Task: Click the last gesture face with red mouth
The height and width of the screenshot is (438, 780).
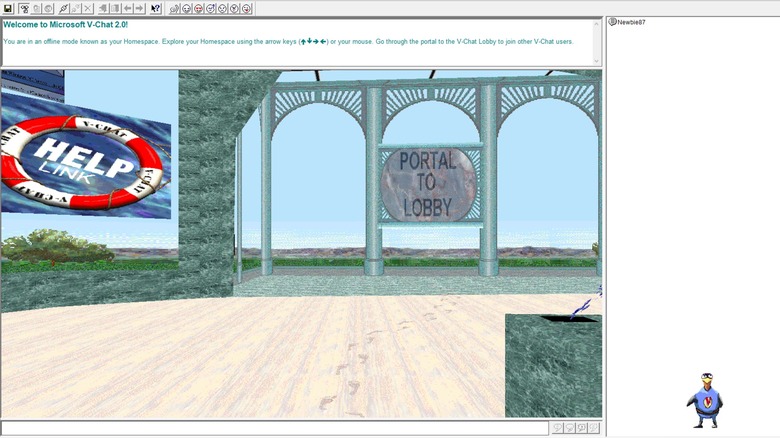Action: click(x=246, y=8)
